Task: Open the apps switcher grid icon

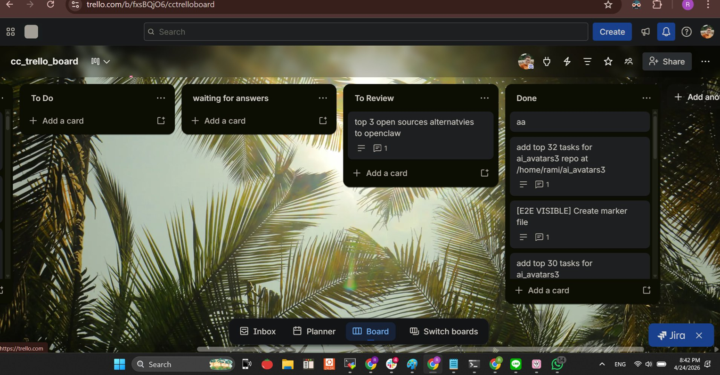Action: click(x=11, y=32)
